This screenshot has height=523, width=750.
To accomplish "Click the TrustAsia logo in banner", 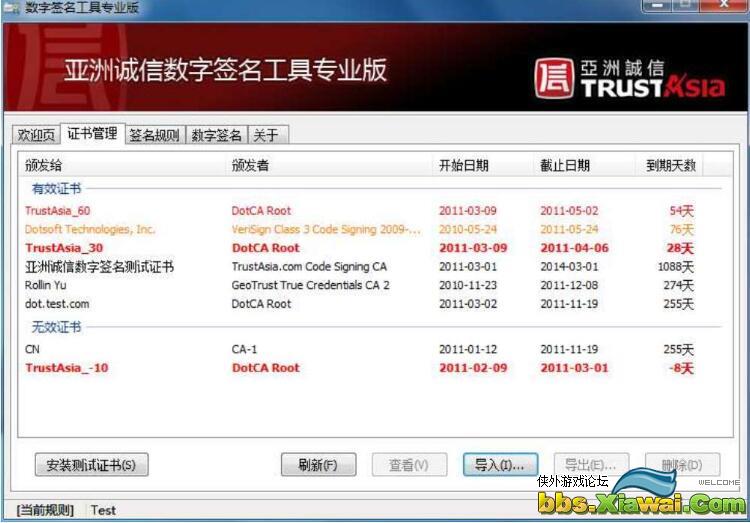I will tap(629, 79).
